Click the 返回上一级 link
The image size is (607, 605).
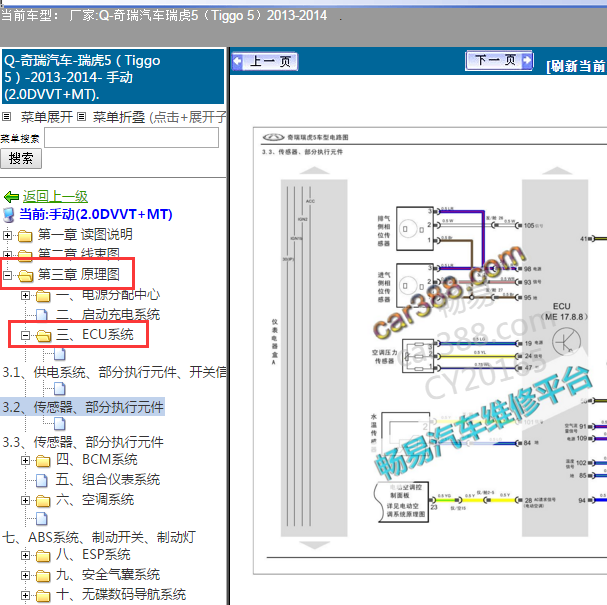click(55, 197)
